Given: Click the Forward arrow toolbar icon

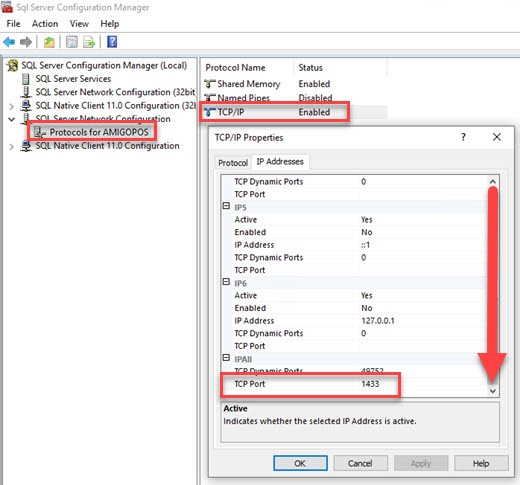Looking at the screenshot, I should pos(26,42).
